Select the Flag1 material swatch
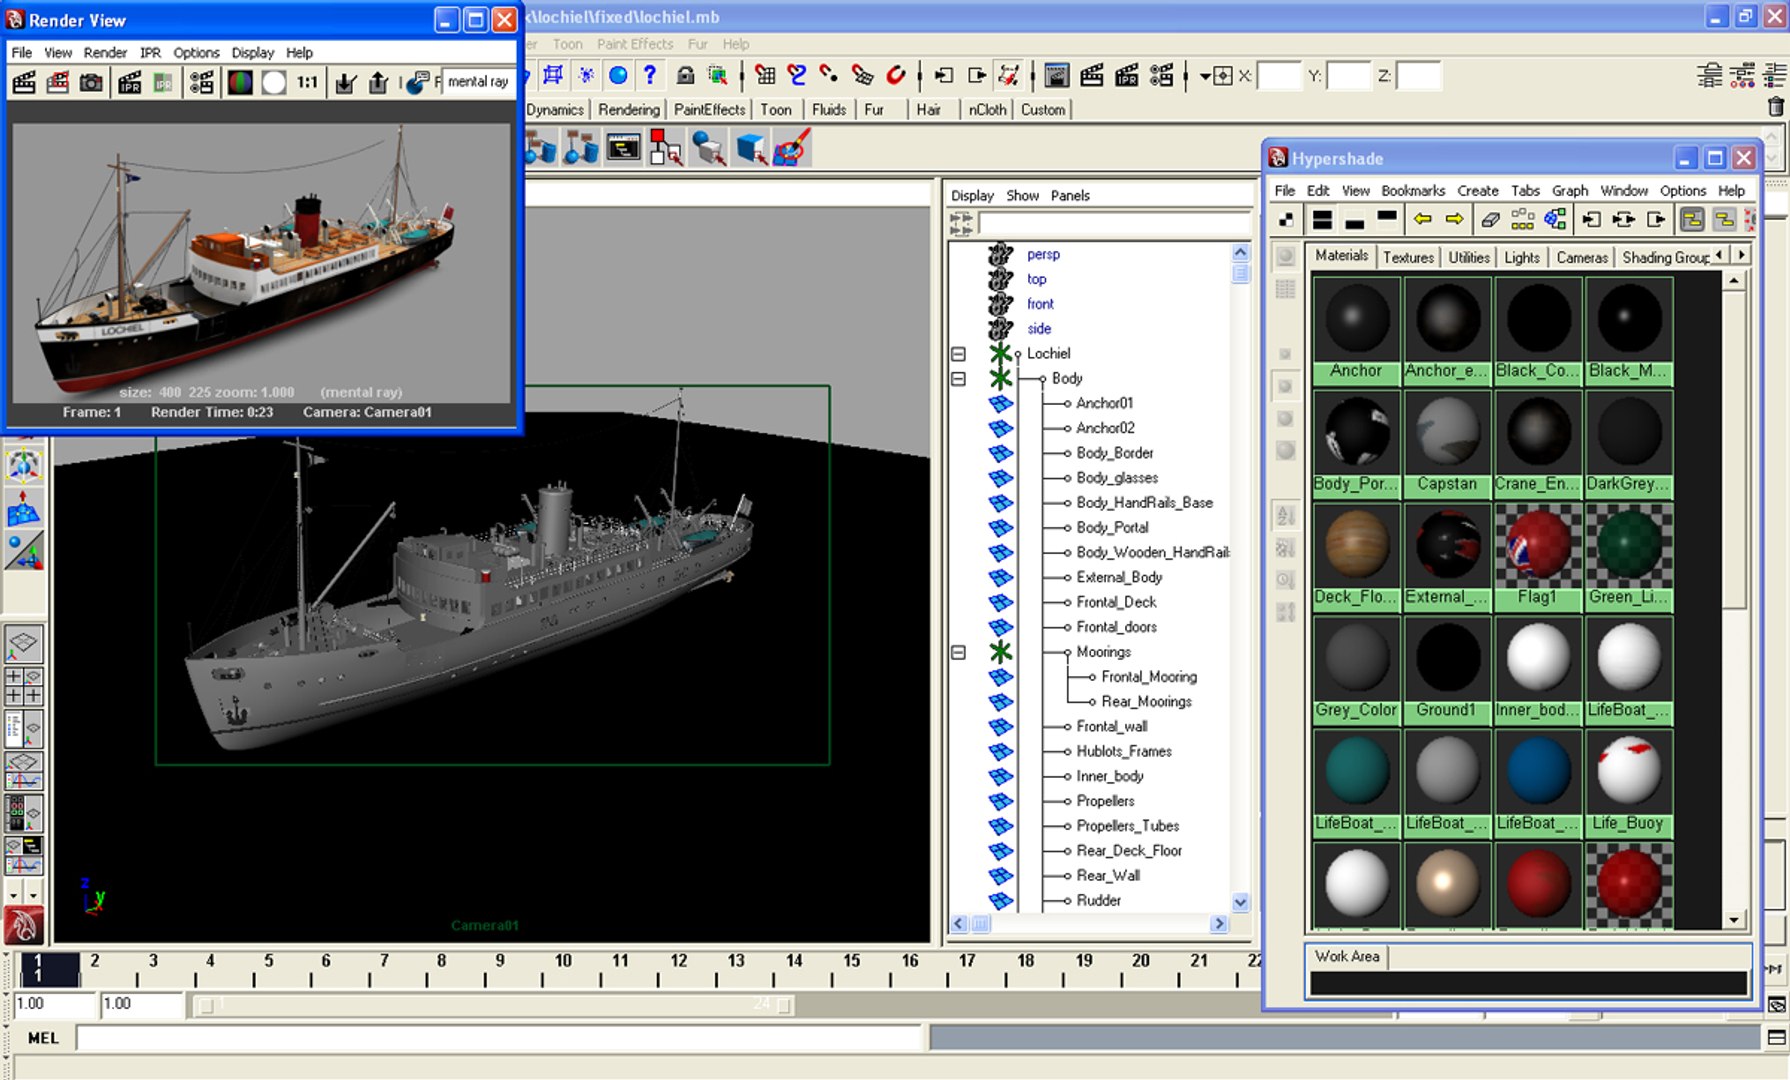The image size is (1790, 1080). tap(1538, 557)
